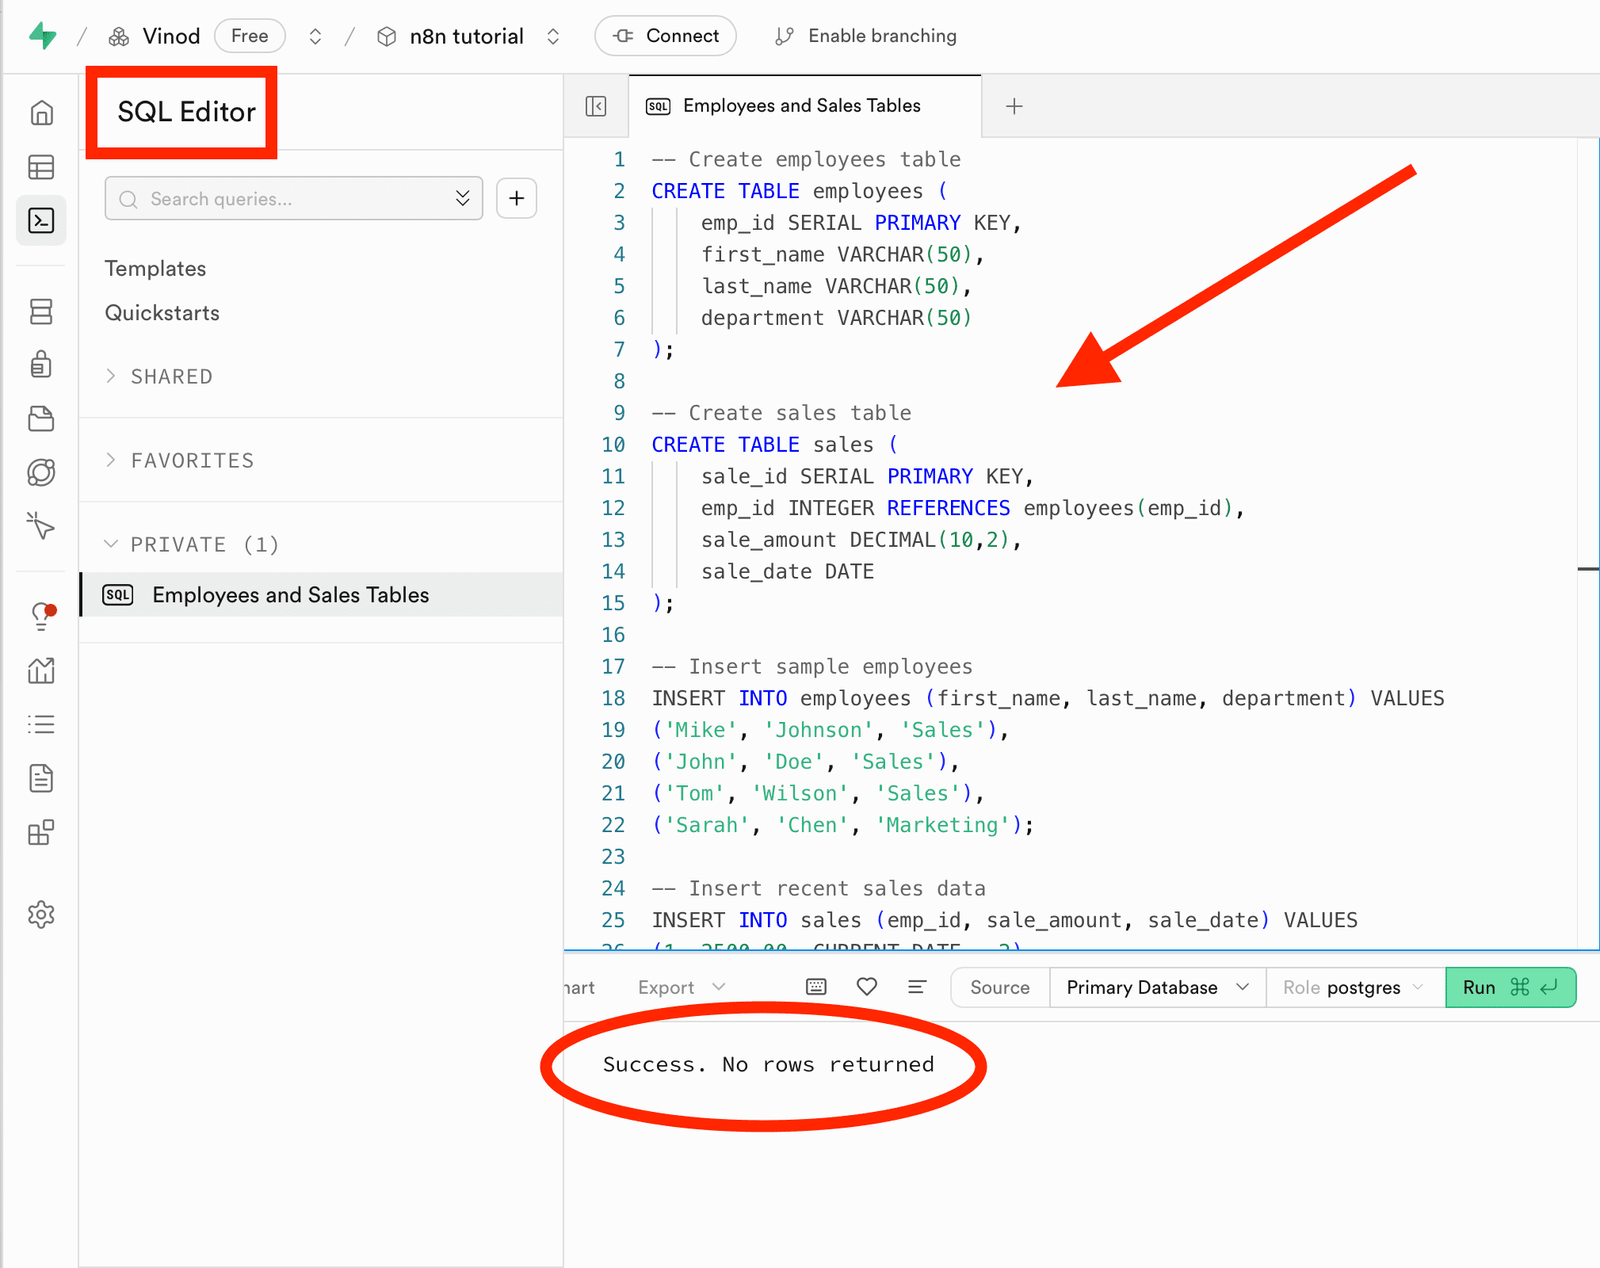
Task: Collapse the sidebar panel toggle icon
Action: point(596,106)
